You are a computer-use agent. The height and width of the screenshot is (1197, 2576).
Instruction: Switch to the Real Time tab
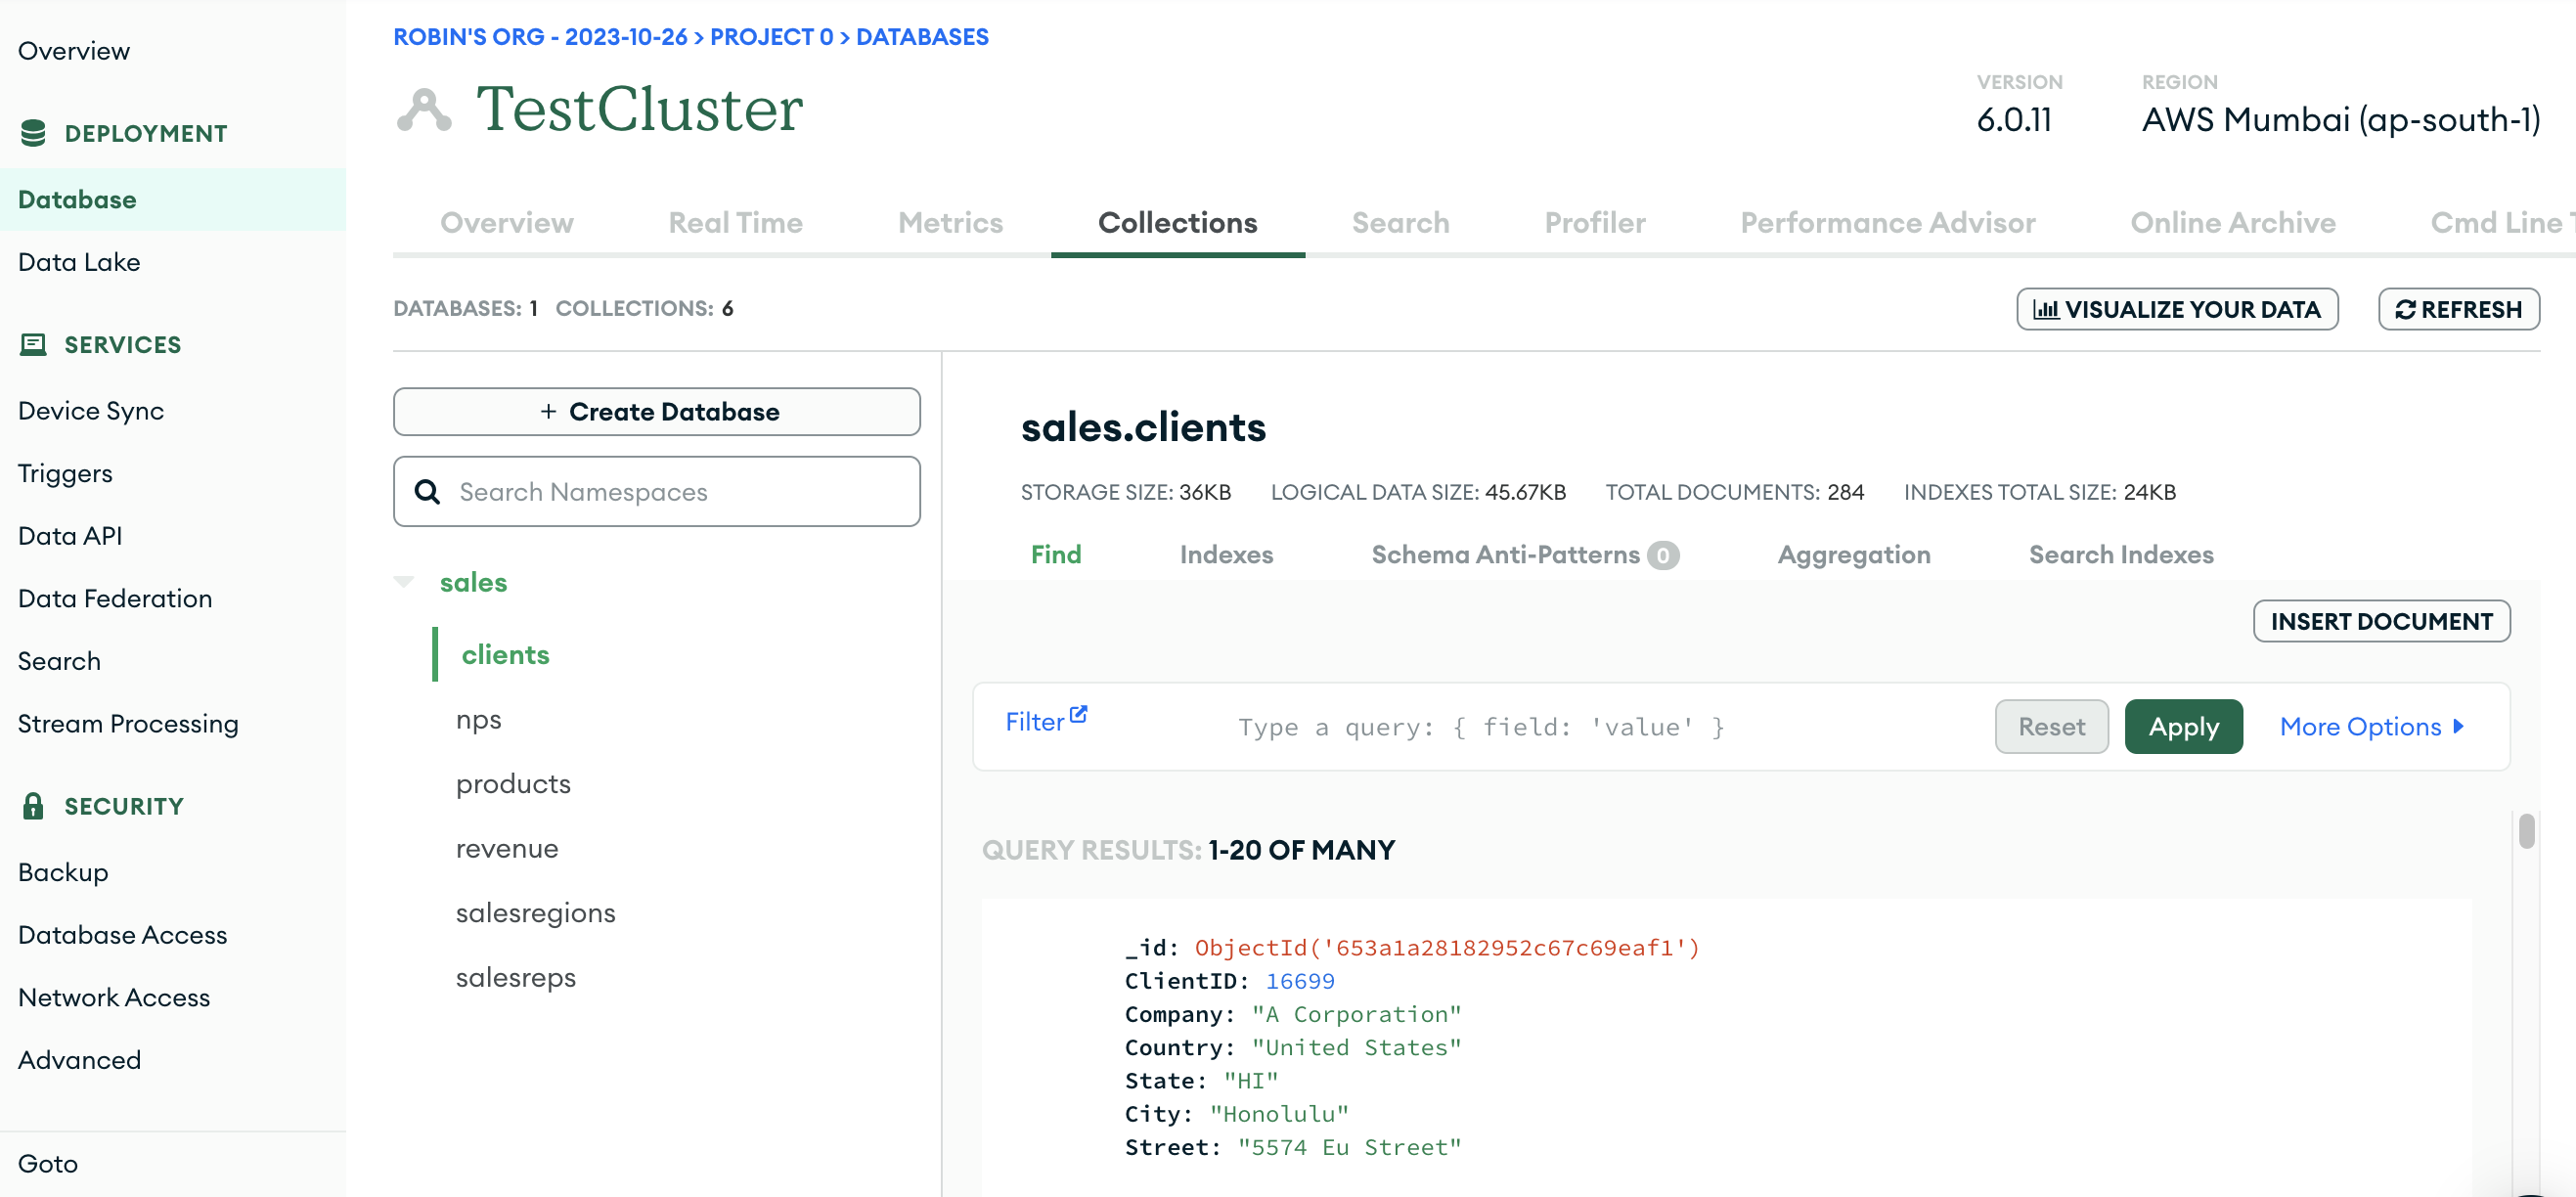pos(735,222)
